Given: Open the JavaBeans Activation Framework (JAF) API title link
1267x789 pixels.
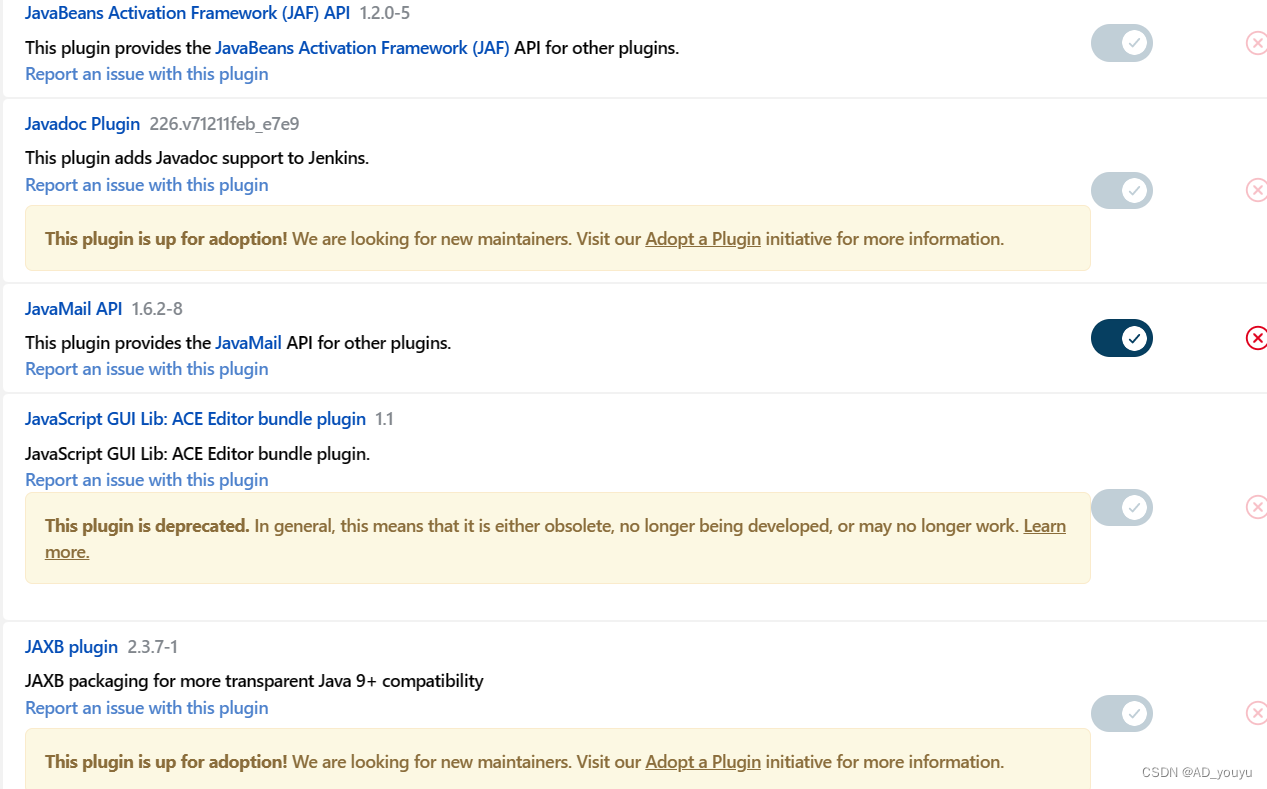Looking at the screenshot, I should [187, 13].
